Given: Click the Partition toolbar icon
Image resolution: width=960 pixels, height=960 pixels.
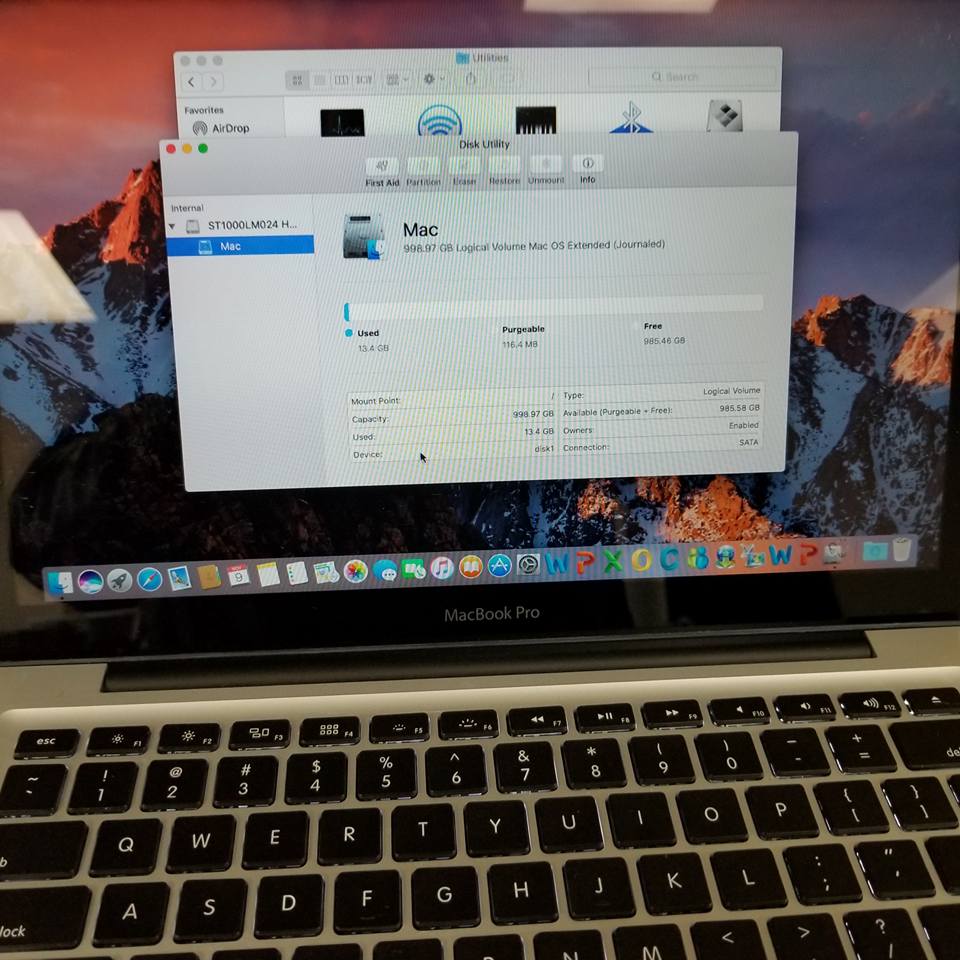Looking at the screenshot, I should click(423, 168).
